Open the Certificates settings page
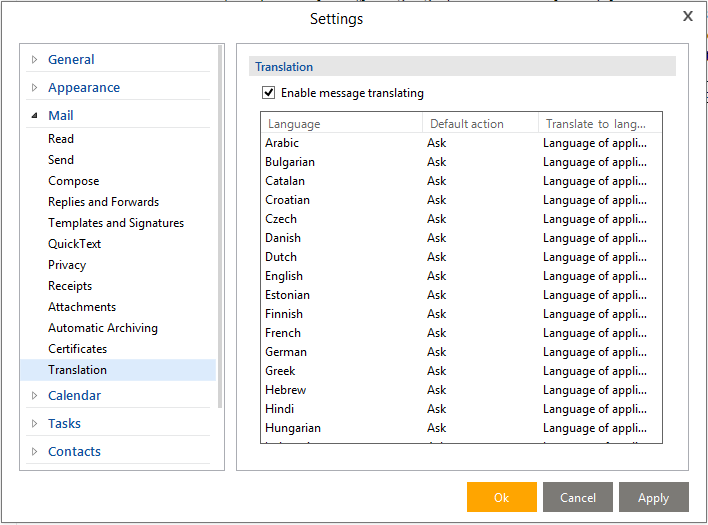The width and height of the screenshot is (708, 525). pyautogui.click(x=78, y=349)
